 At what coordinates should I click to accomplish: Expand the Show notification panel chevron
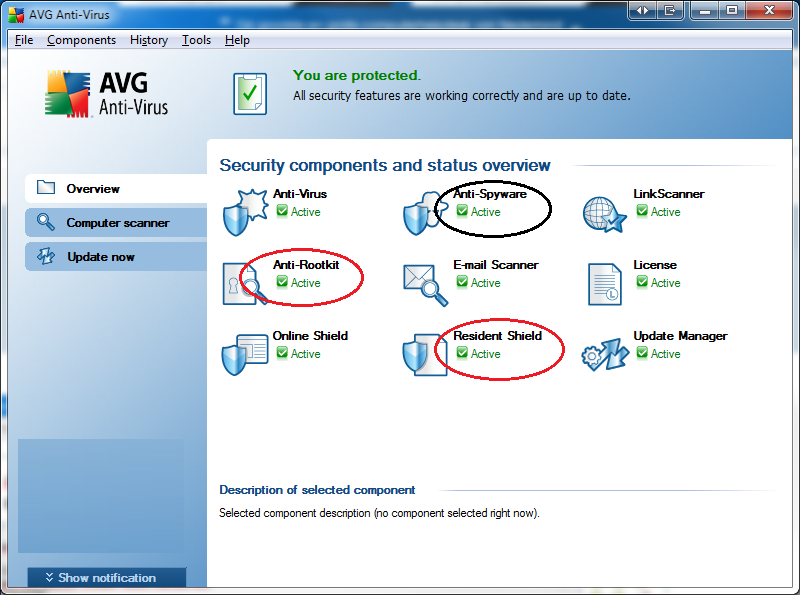[49, 578]
